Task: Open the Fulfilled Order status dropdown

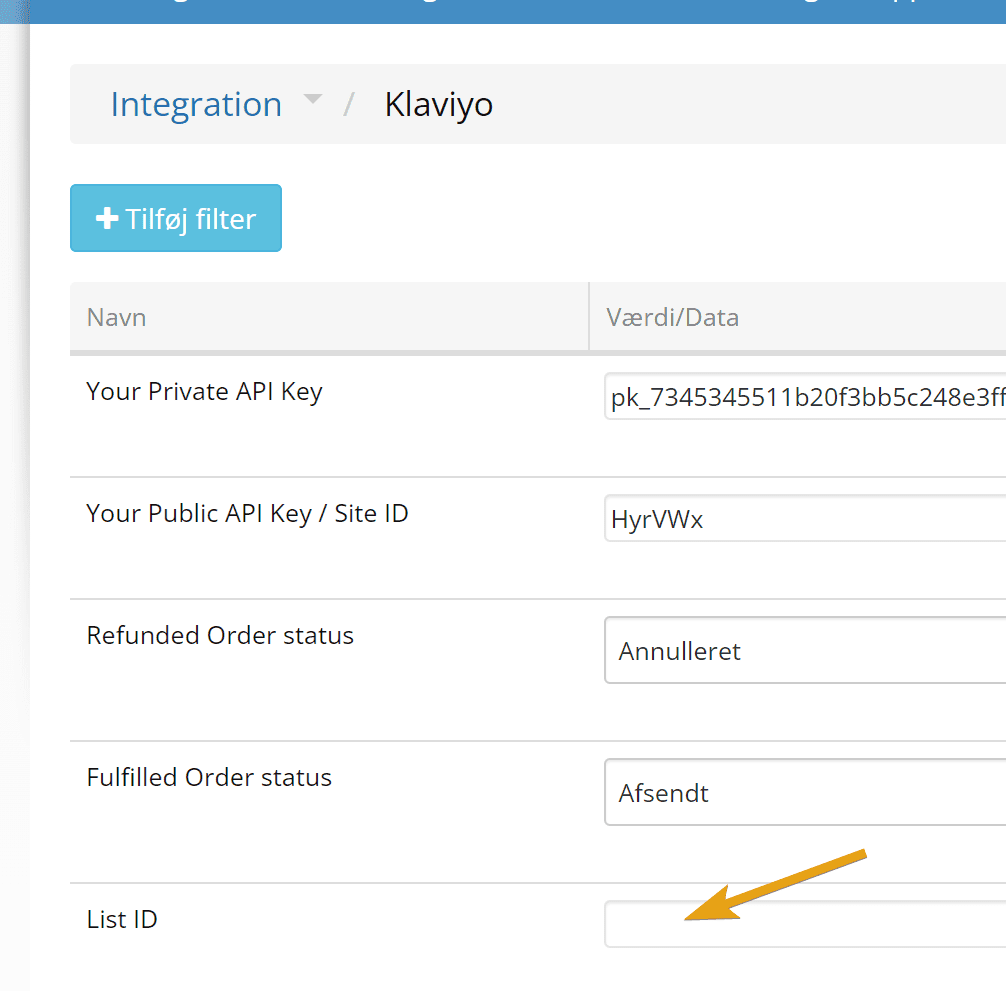Action: 805,792
